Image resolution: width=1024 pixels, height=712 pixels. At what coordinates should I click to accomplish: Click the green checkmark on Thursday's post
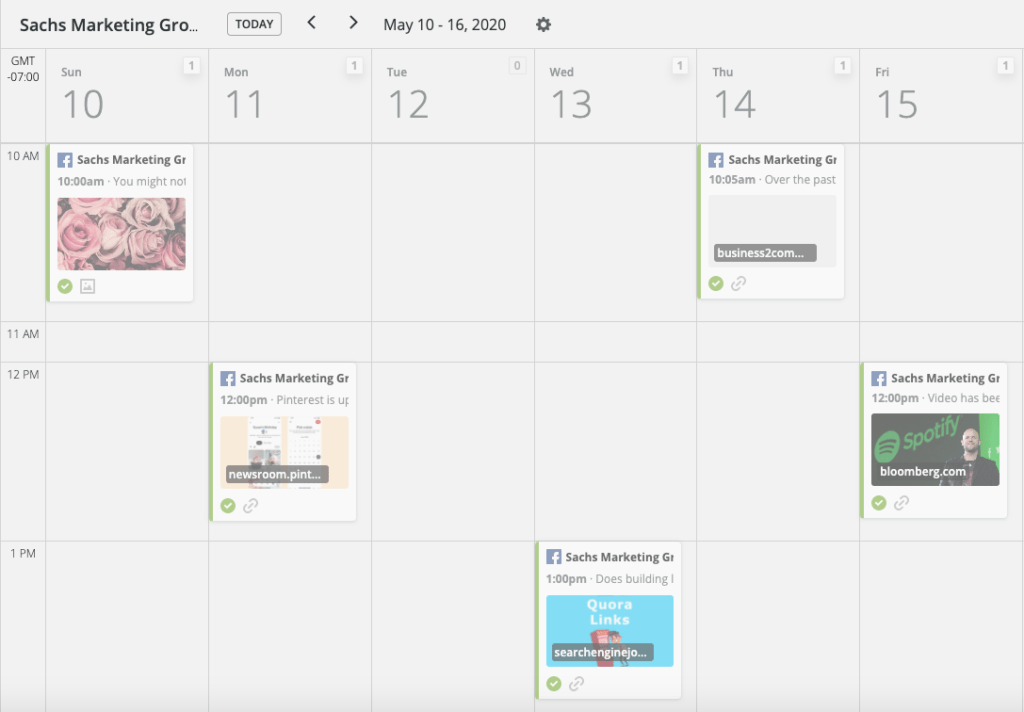point(716,283)
